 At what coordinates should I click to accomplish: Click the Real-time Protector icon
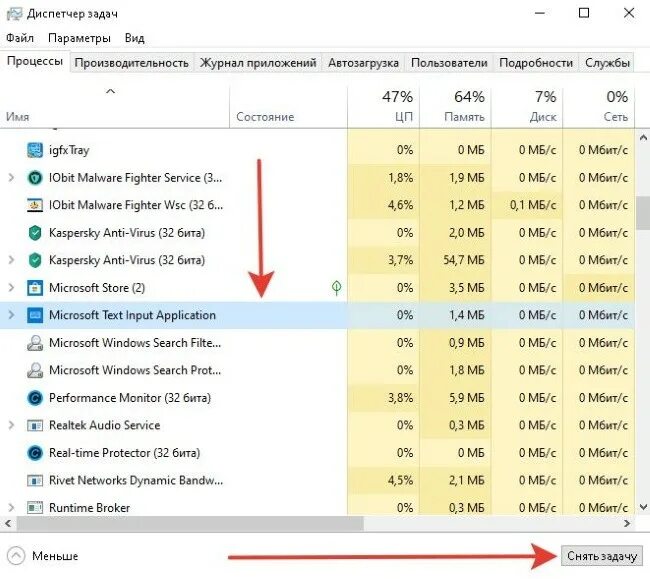[x=35, y=453]
